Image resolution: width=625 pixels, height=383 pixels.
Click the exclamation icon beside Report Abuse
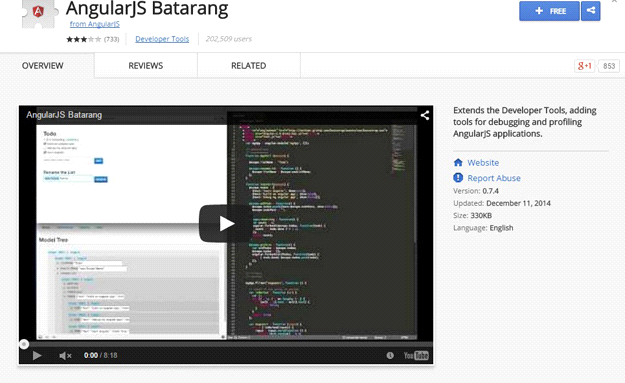point(458,178)
